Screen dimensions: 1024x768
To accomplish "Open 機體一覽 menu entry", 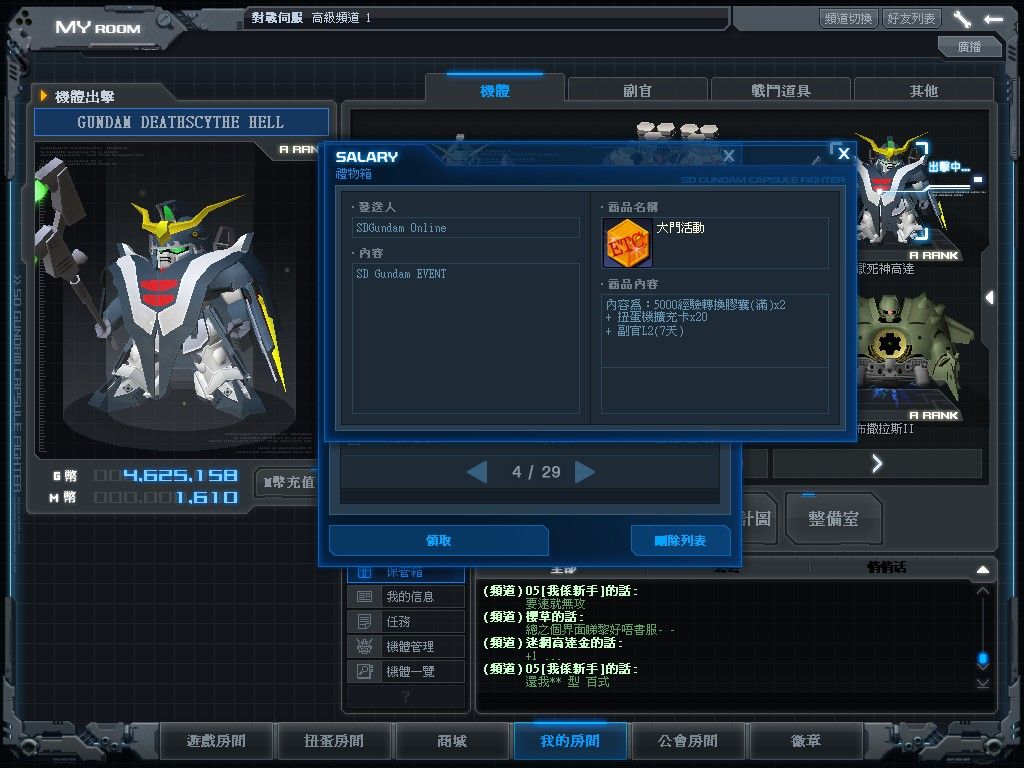I will click(406, 671).
